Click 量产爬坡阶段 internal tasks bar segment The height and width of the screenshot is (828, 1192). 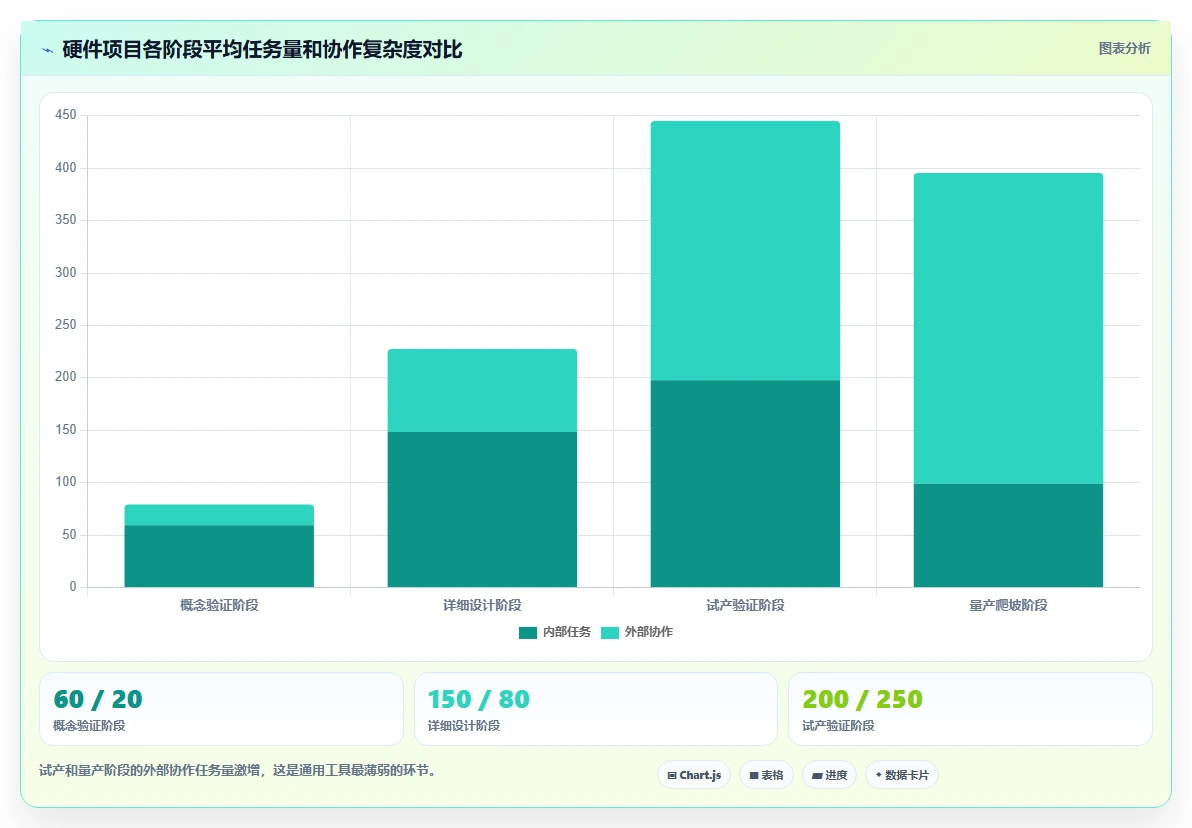click(x=1008, y=535)
